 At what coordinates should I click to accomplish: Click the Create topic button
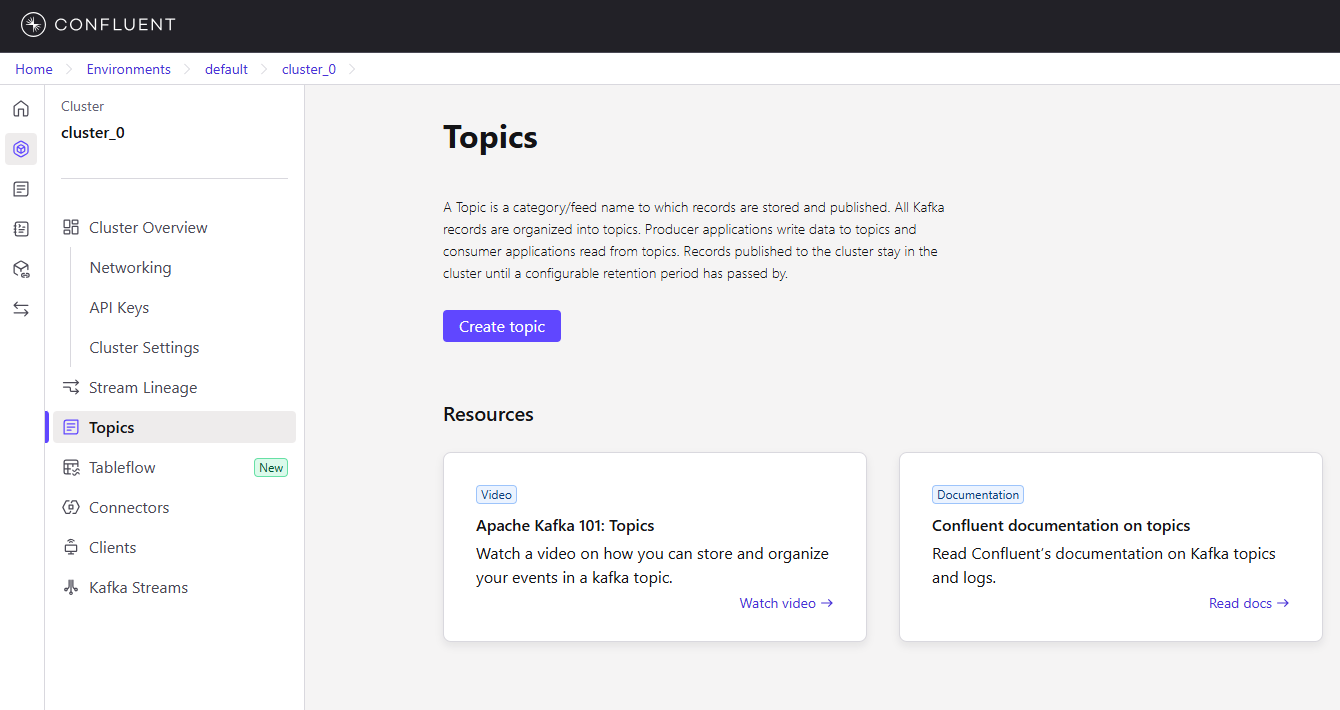(x=502, y=326)
